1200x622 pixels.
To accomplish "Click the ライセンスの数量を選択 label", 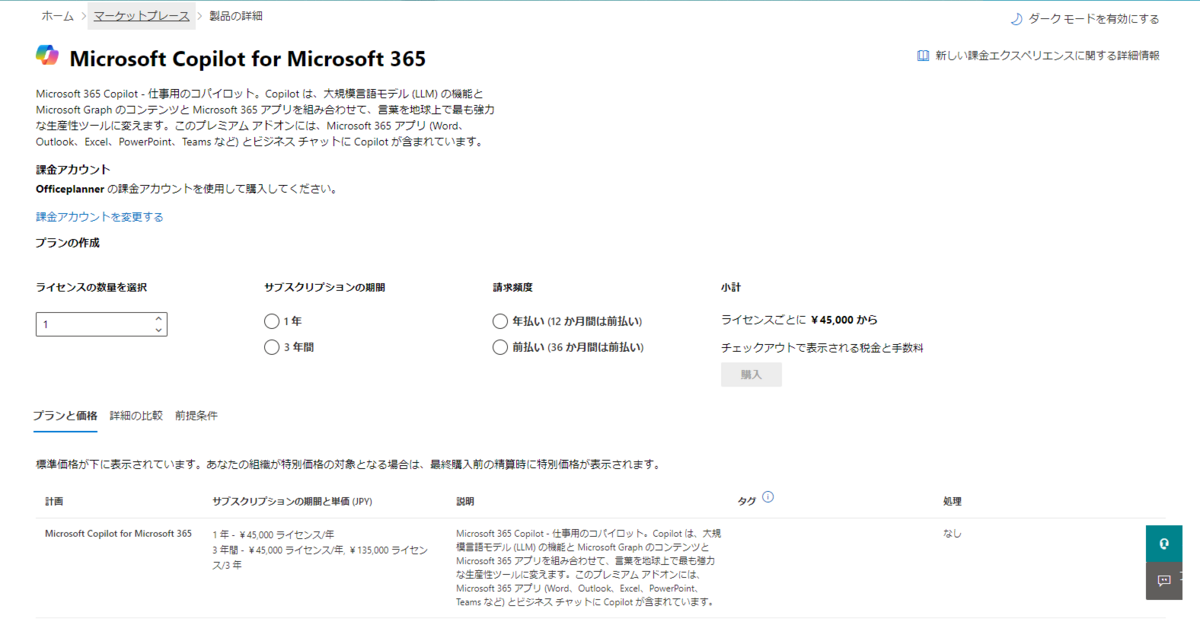I will click(91, 287).
